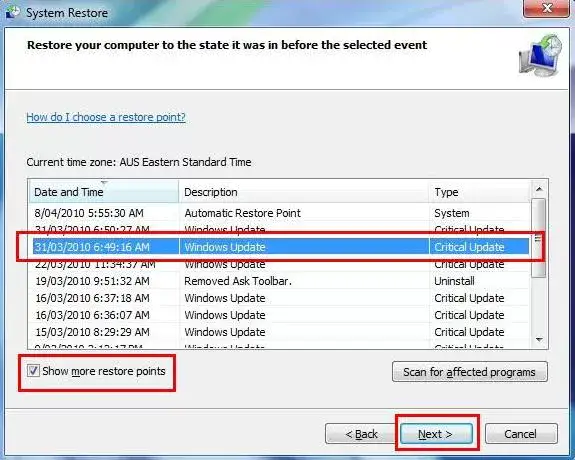Uncheck Show more restore points checkbox
The image size is (575, 460).
click(x=33, y=371)
